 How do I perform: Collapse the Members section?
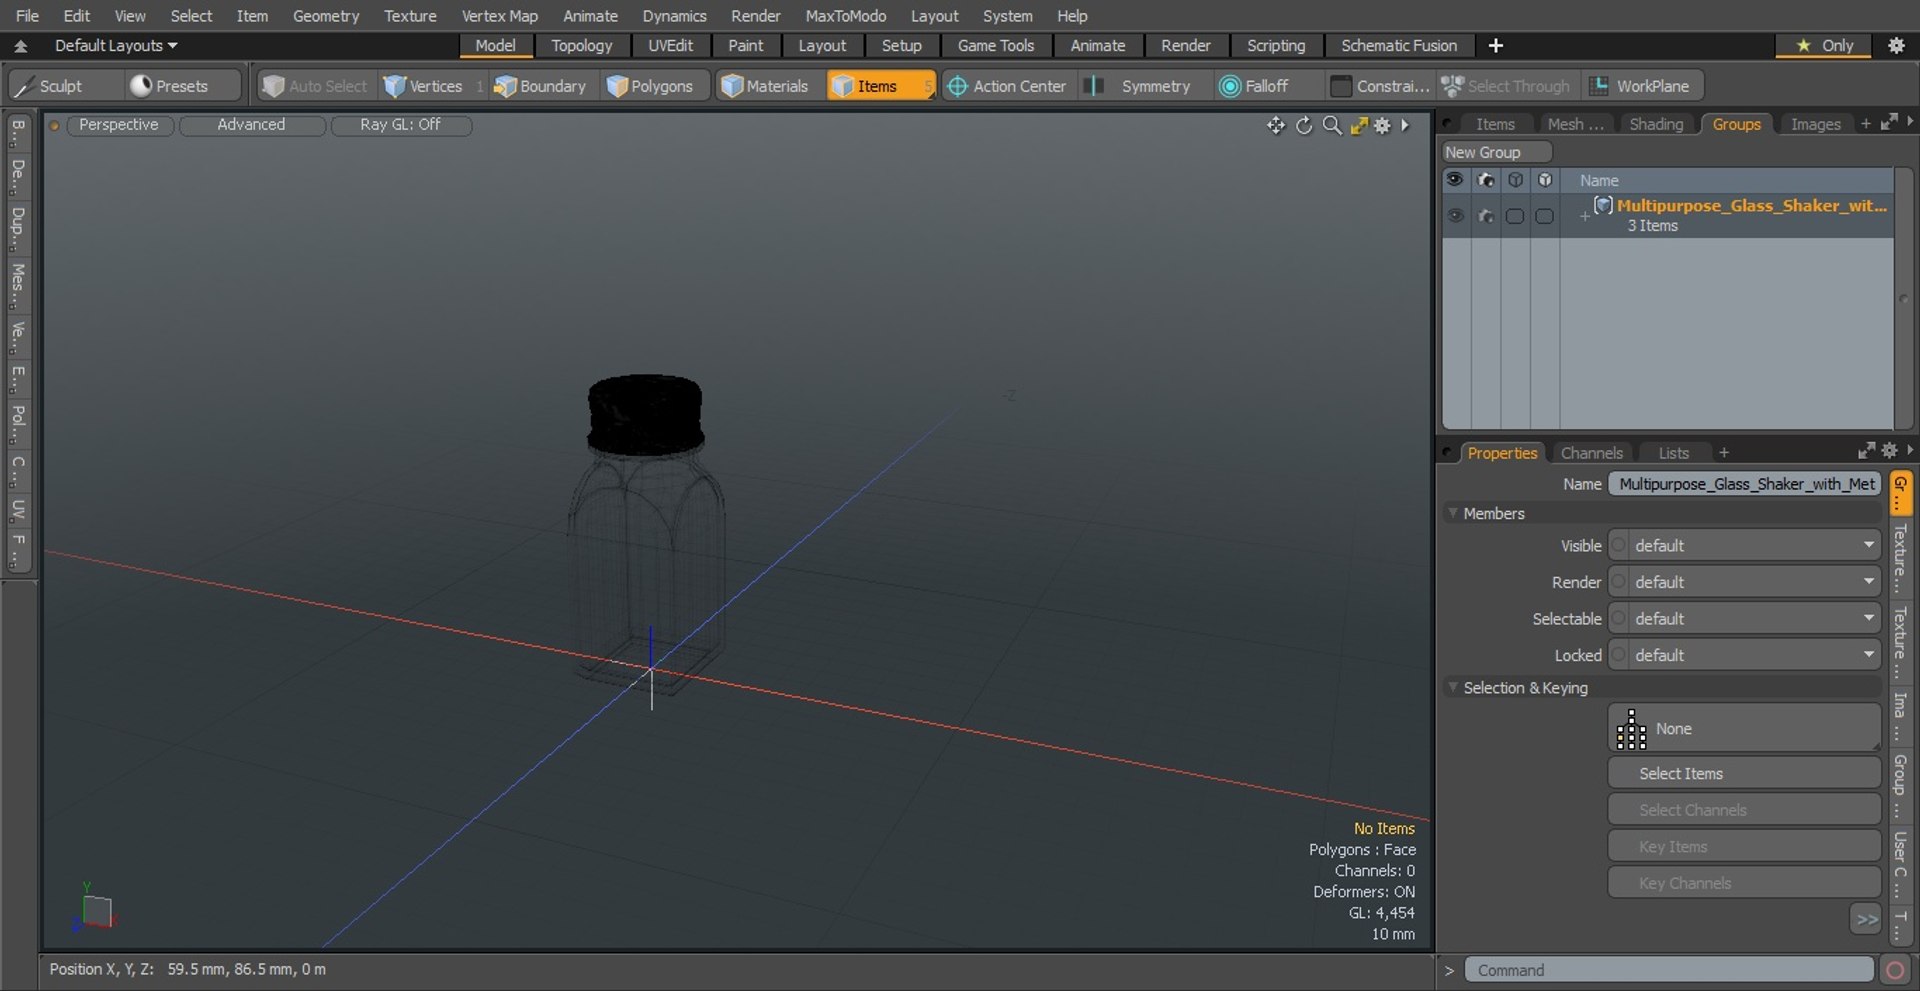pyautogui.click(x=1453, y=513)
